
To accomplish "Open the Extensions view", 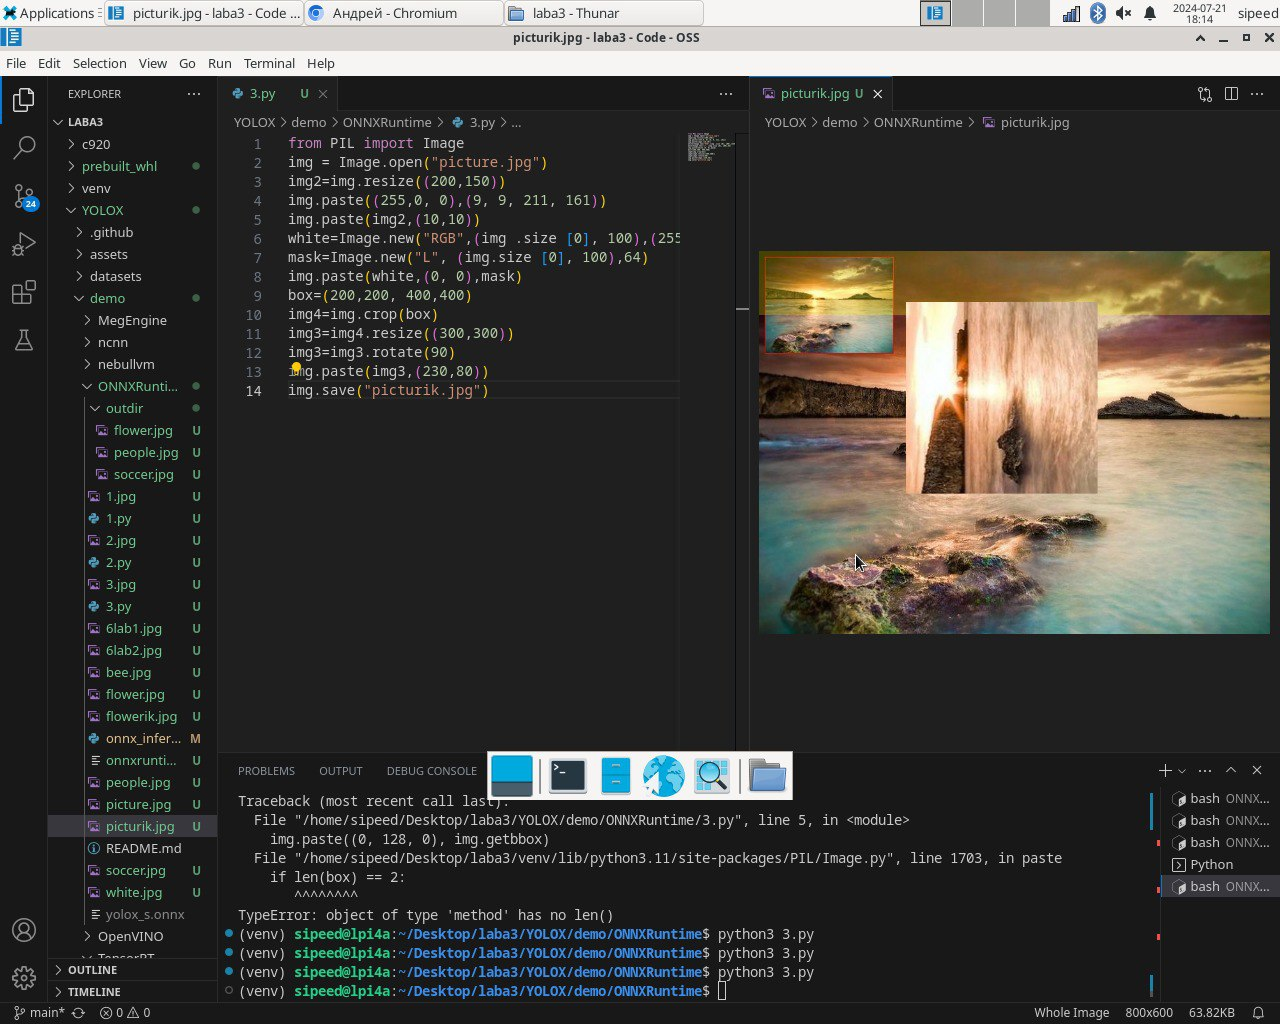I will (24, 293).
